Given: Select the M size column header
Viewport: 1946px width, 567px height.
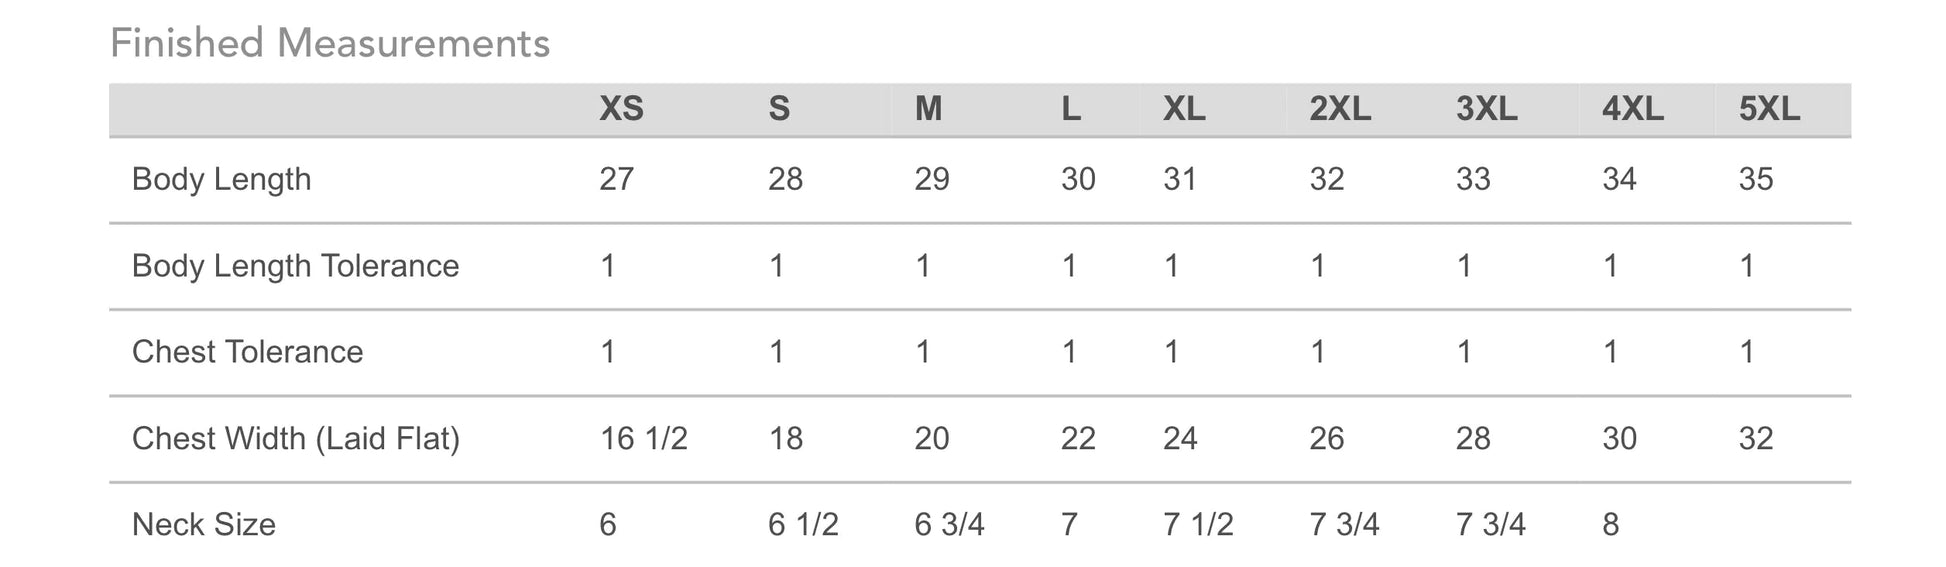Looking at the screenshot, I should (928, 108).
